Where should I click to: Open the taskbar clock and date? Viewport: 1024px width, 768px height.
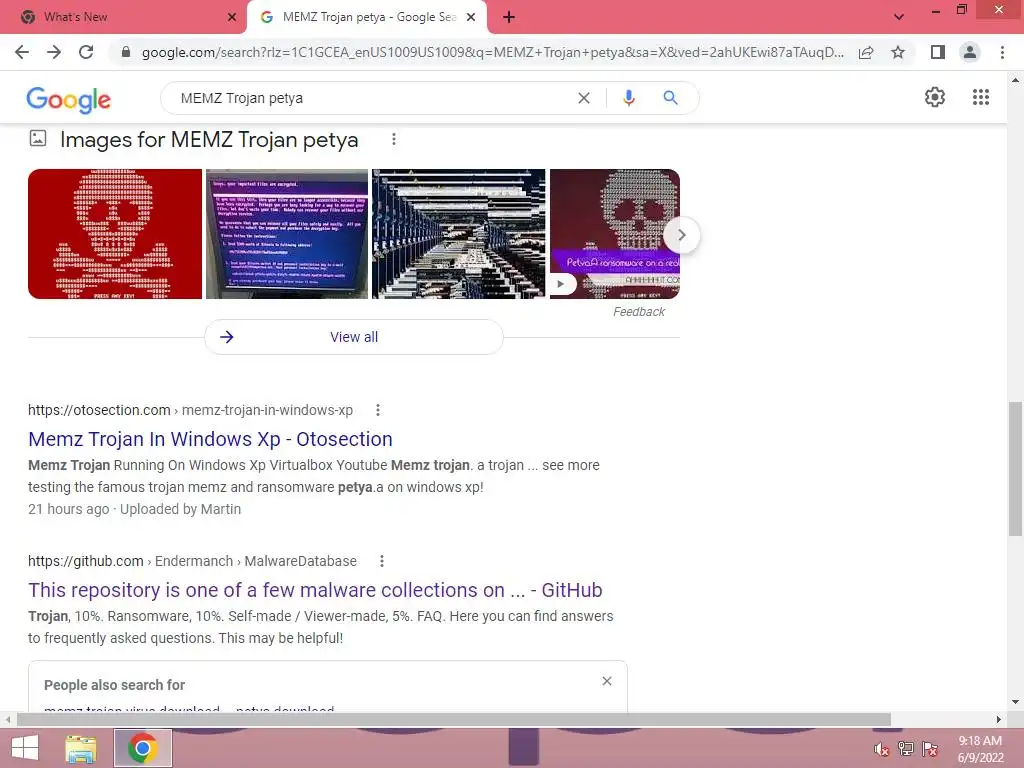[980, 748]
